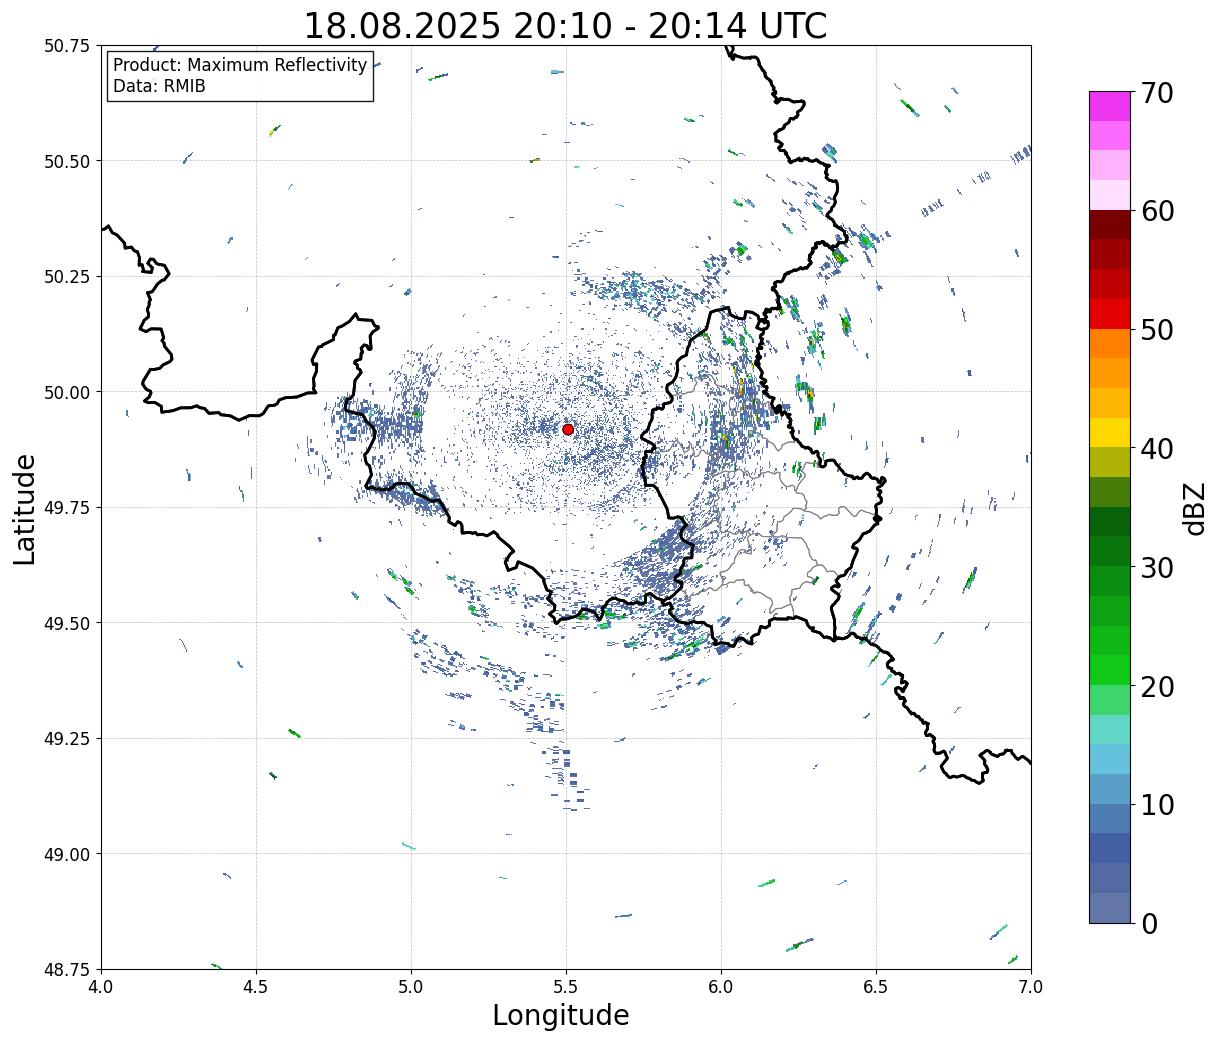Click the 'Longitude' axis label
Image resolution: width=1219 pixels, height=1040 pixels.
click(x=560, y=1015)
